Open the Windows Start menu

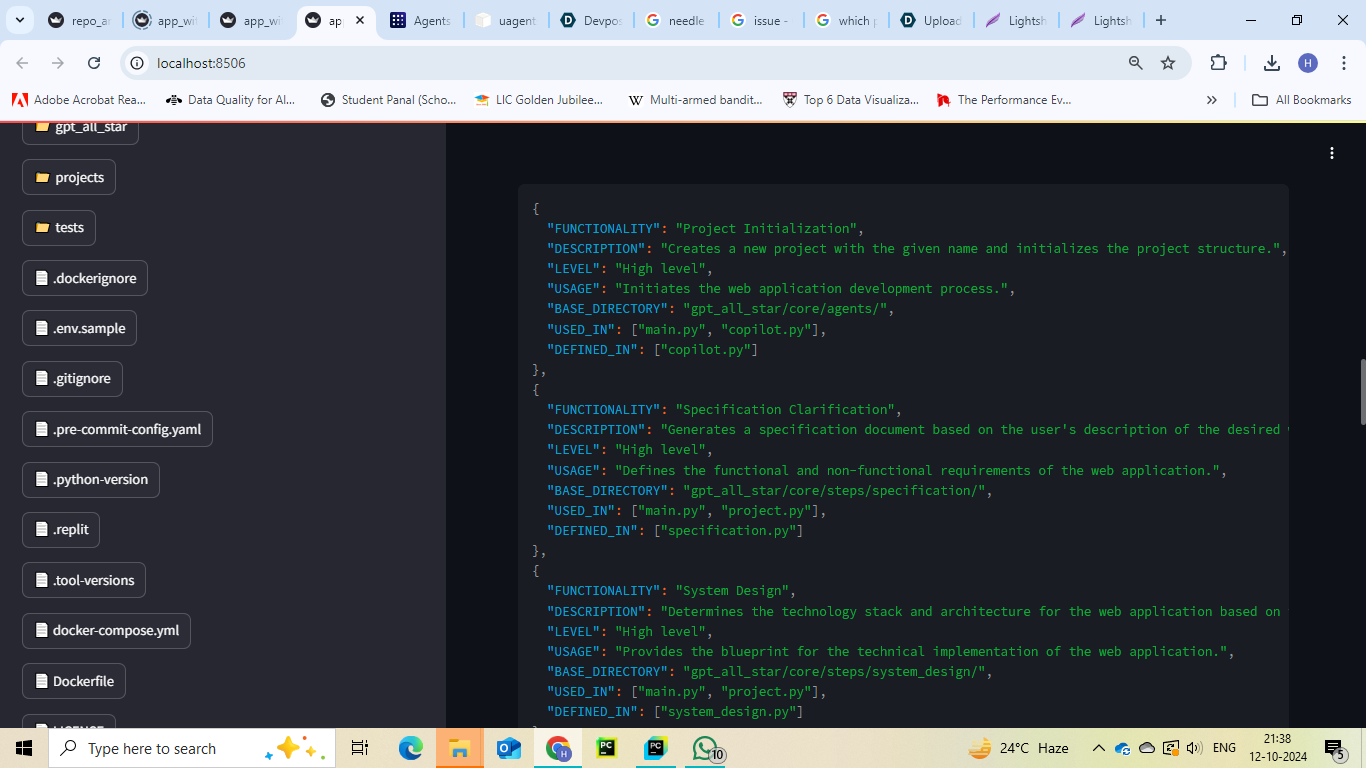click(x=23, y=748)
